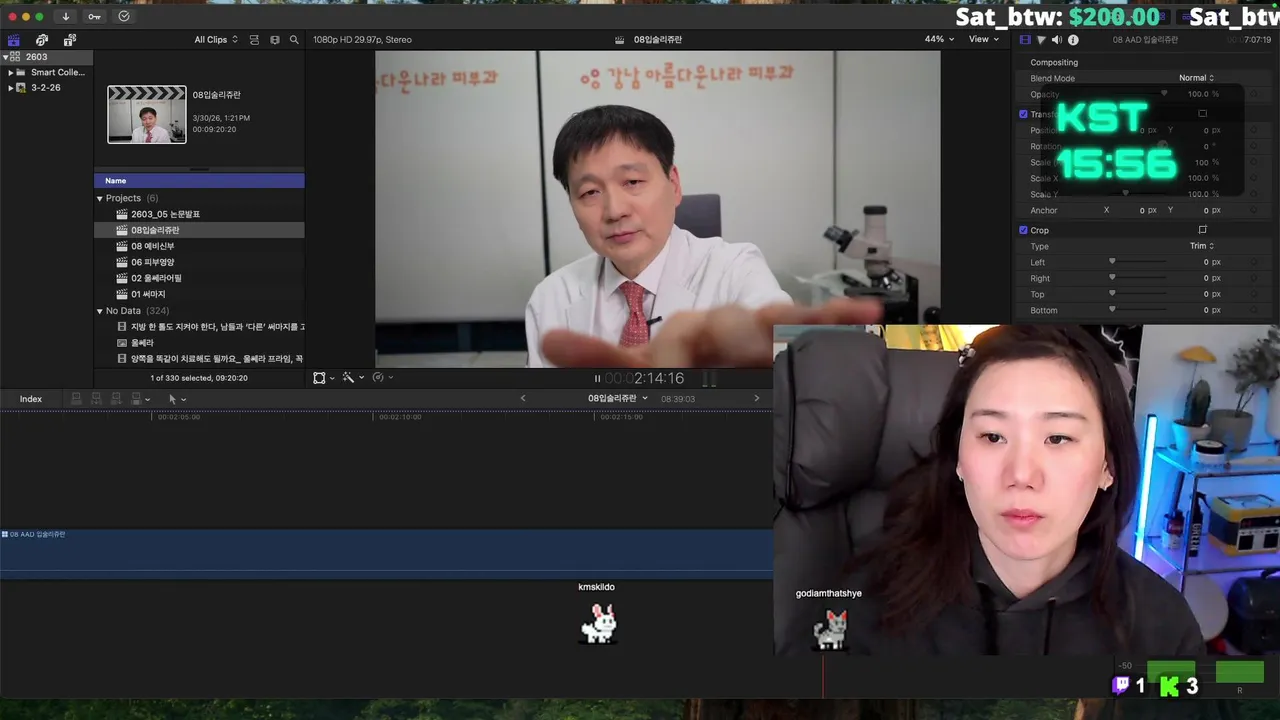Pause playback in the viewer

597,378
